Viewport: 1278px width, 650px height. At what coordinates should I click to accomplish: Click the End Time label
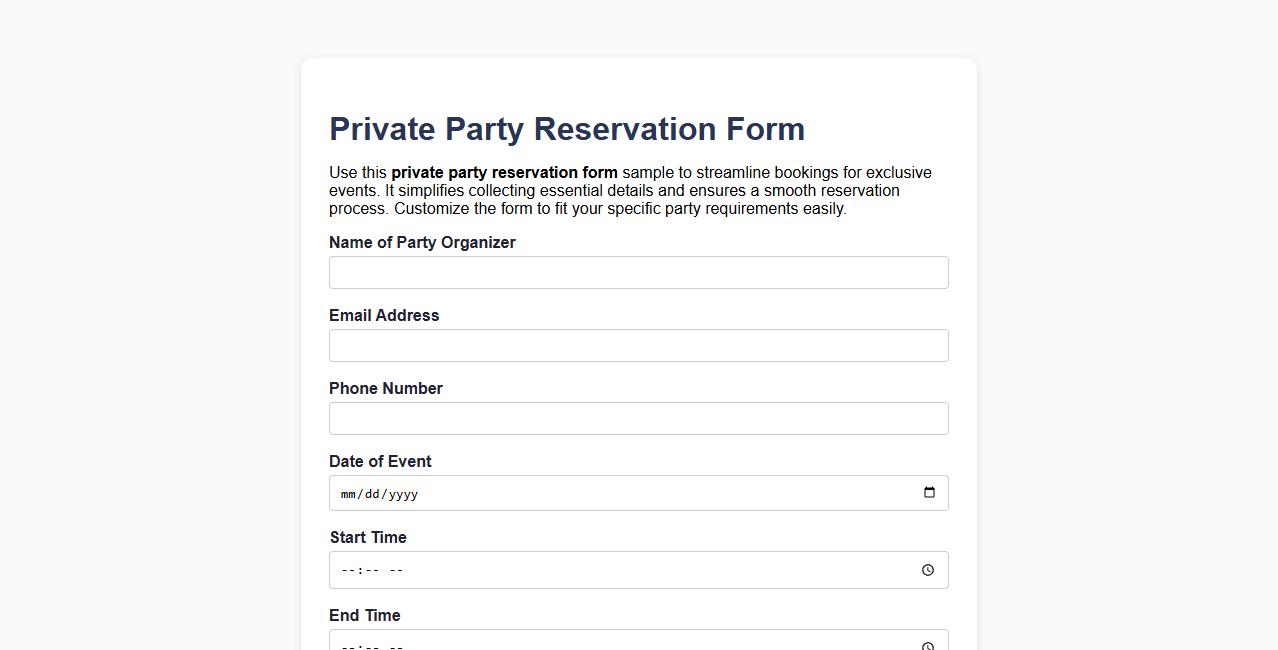(365, 615)
